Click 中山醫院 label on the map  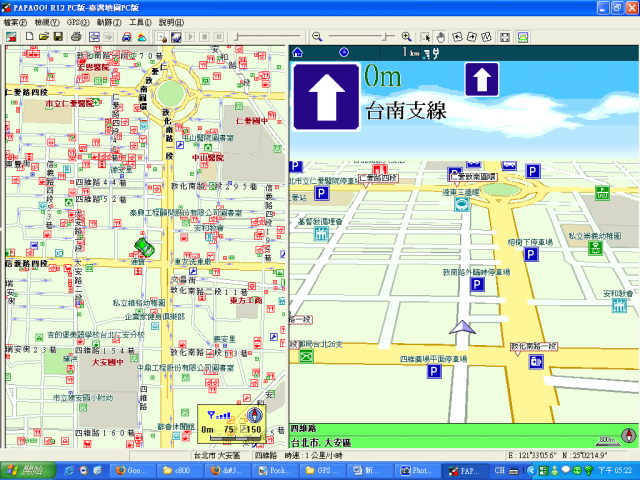208,157
